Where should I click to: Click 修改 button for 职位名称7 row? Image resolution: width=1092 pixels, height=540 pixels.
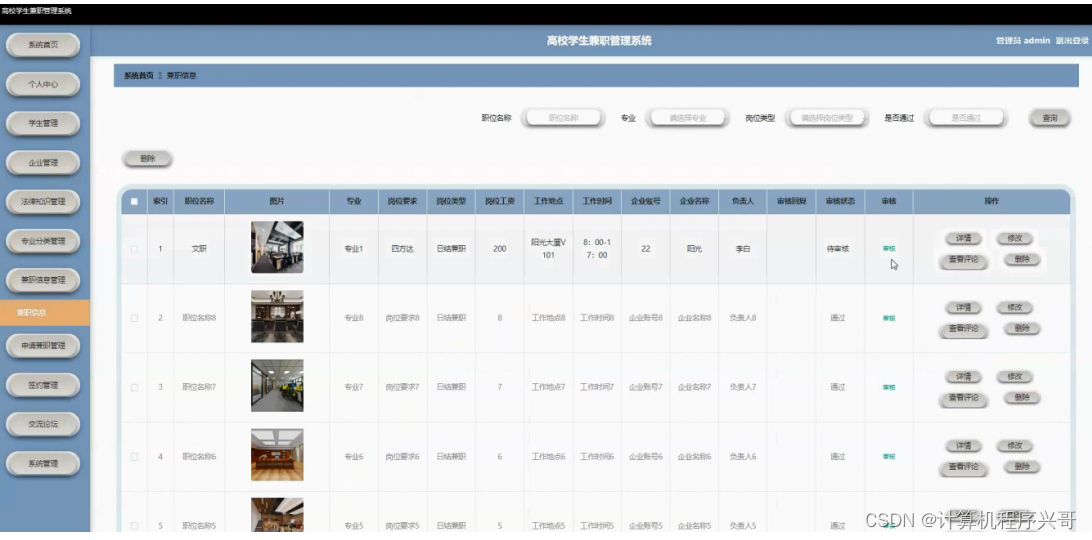tap(1014, 376)
